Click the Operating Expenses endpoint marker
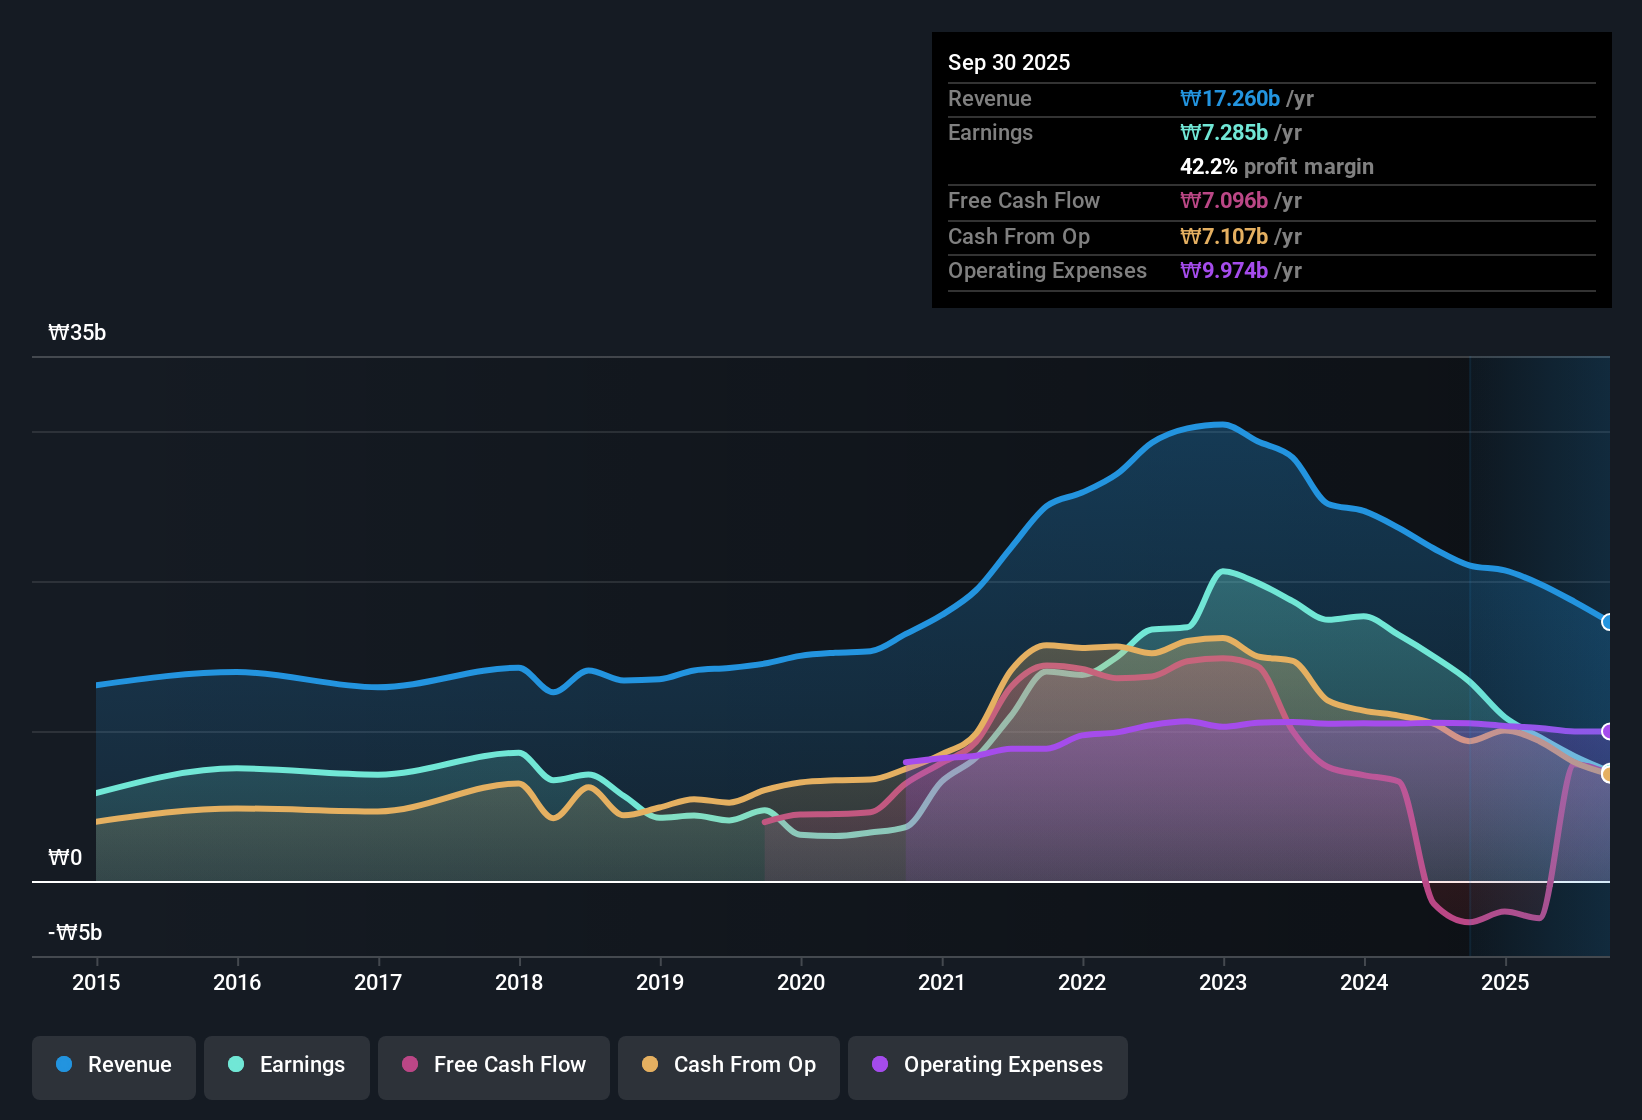Image resolution: width=1642 pixels, height=1120 pixels. click(1608, 731)
